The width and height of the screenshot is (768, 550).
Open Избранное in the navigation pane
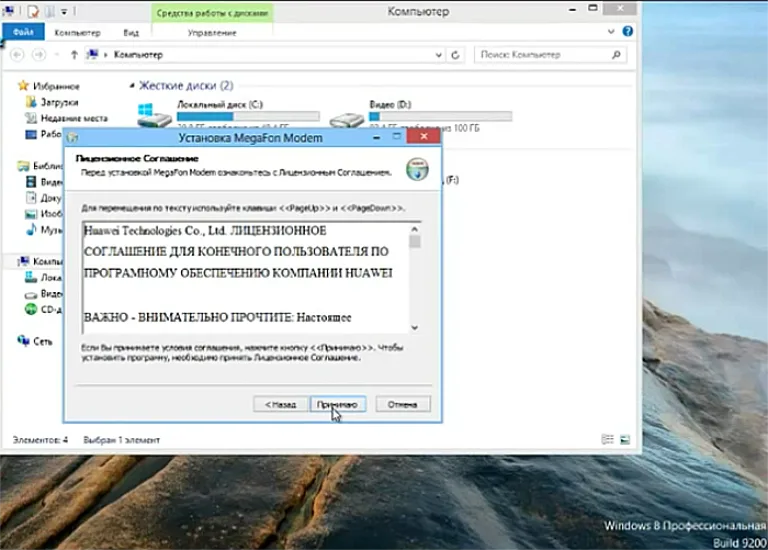(x=56, y=86)
